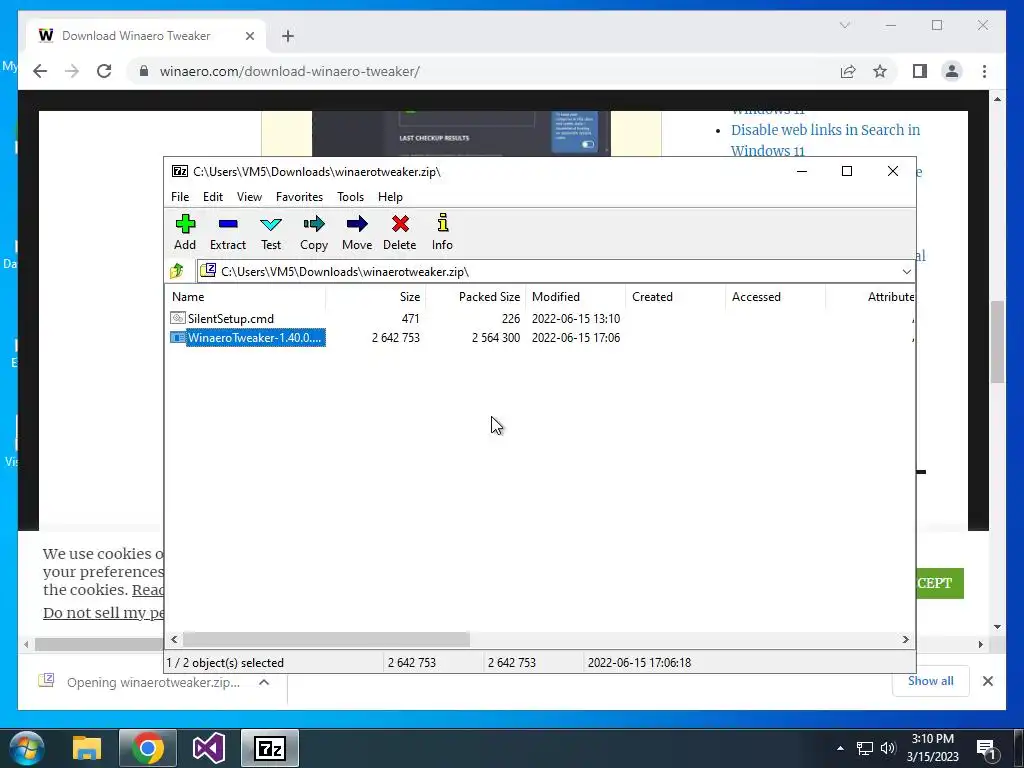Click the 7-Zip horizontal scrollbar thumb
1024x768 pixels.
[326, 639]
